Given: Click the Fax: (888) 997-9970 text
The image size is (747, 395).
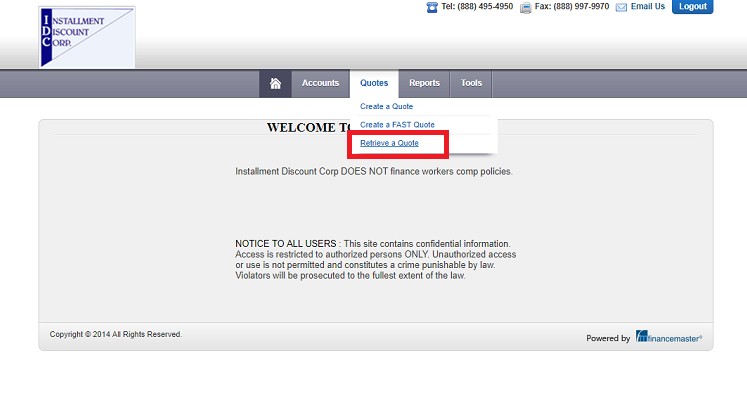Looking at the screenshot, I should (x=572, y=7).
